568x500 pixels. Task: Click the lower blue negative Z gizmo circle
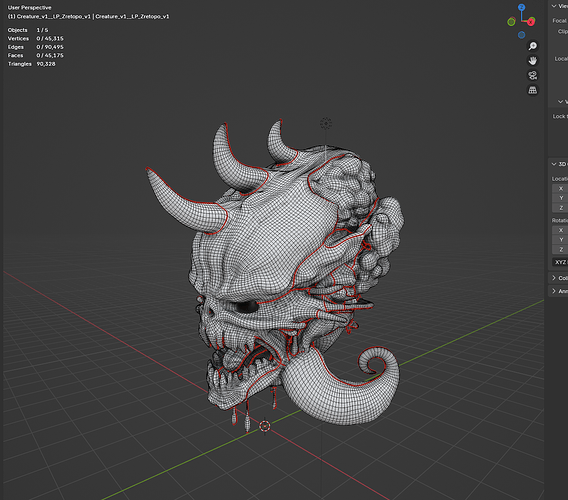point(521,35)
